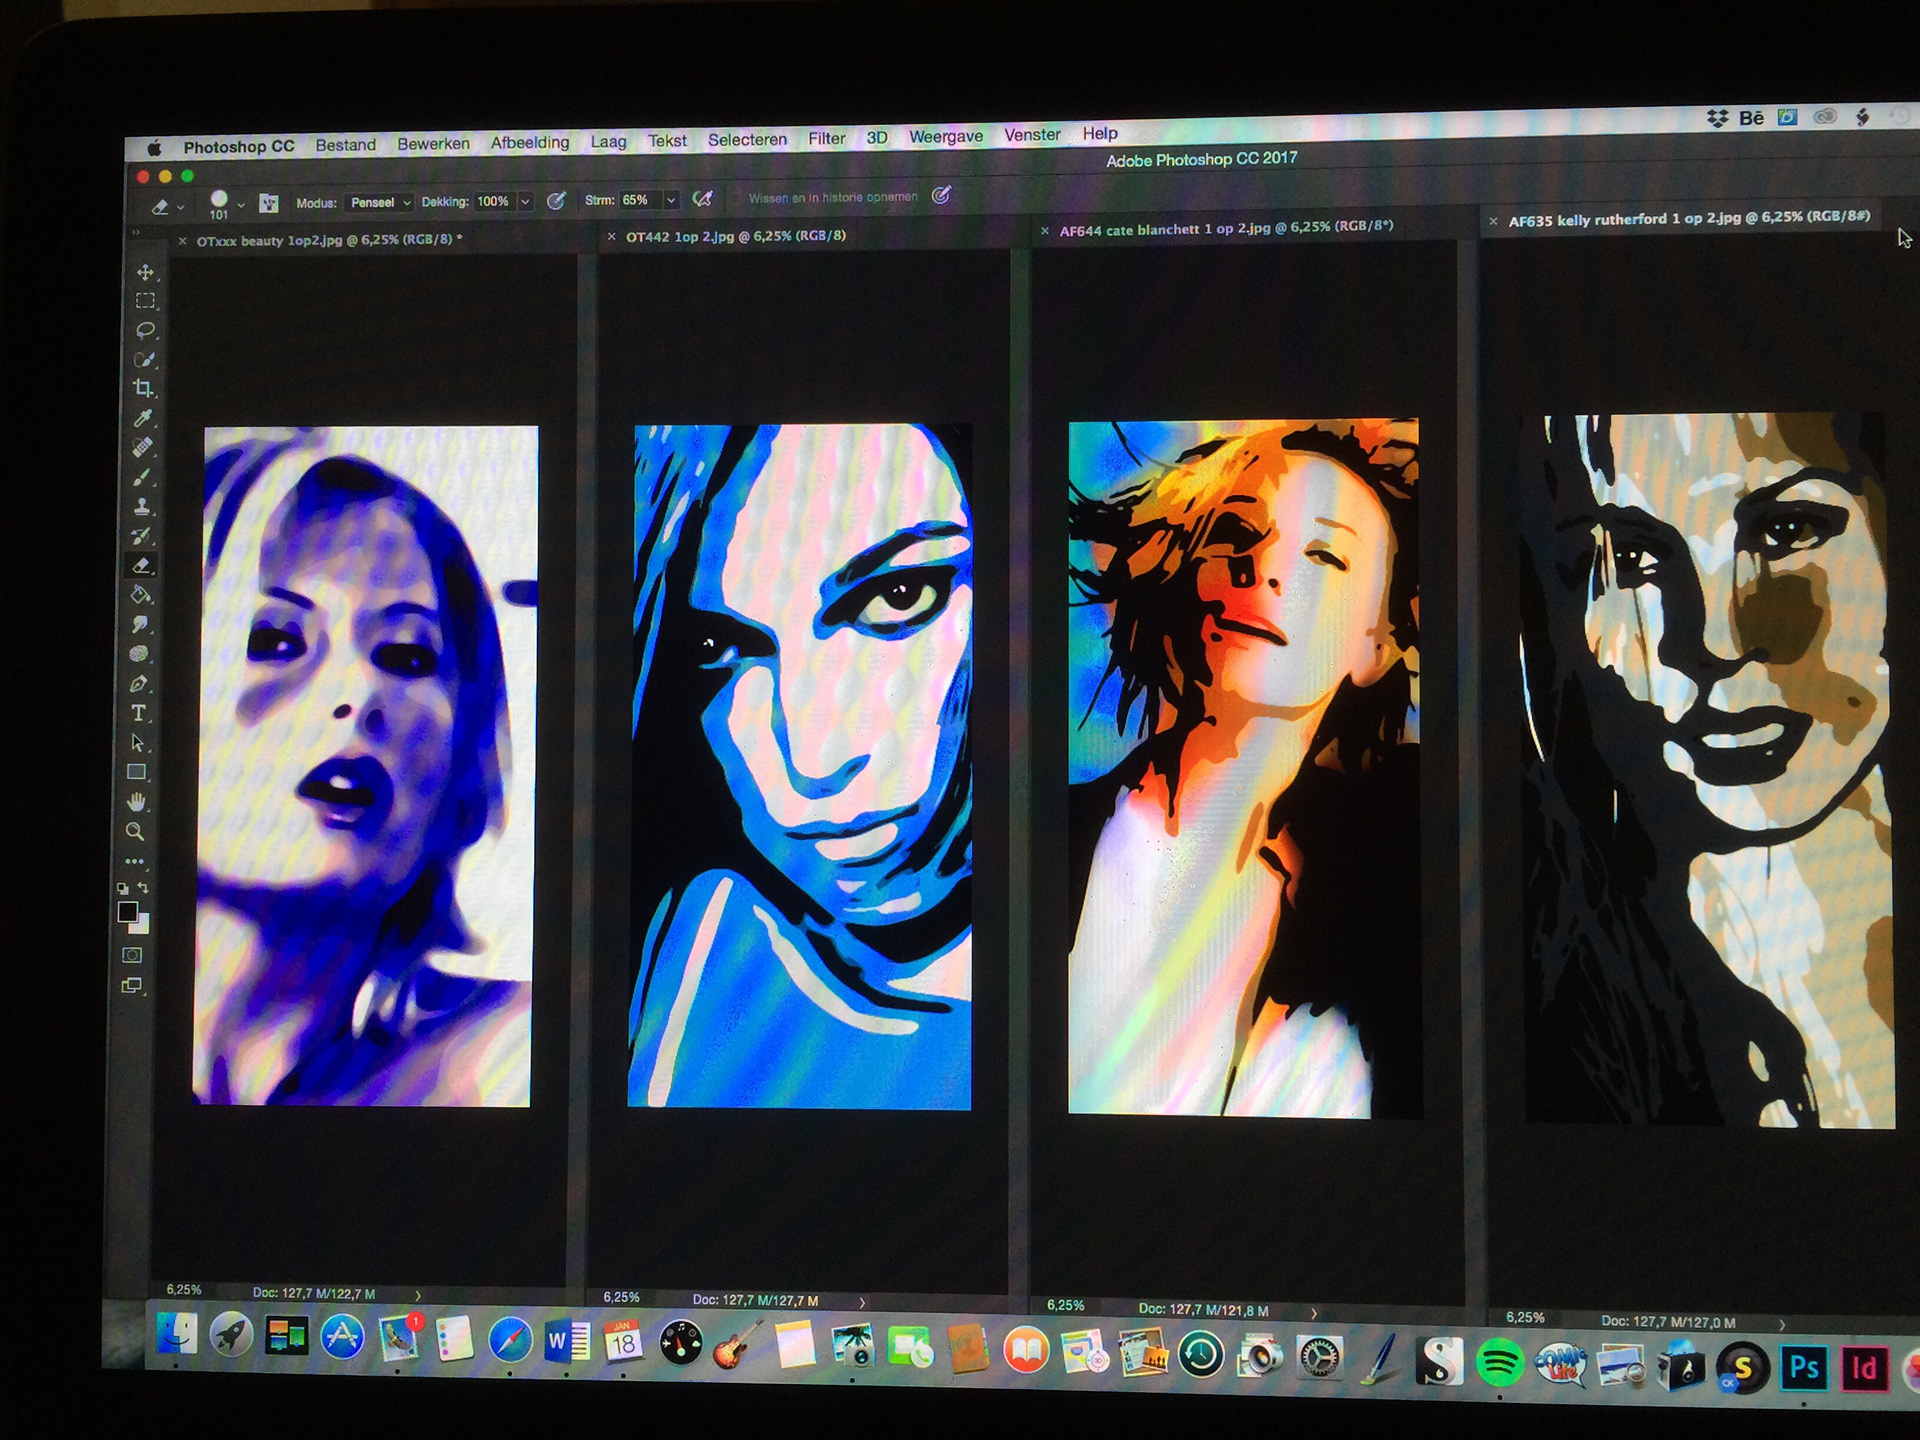Enable 'Wissen en in historie opnemen' checkbox
This screenshot has height=1440, width=1920.
point(735,199)
